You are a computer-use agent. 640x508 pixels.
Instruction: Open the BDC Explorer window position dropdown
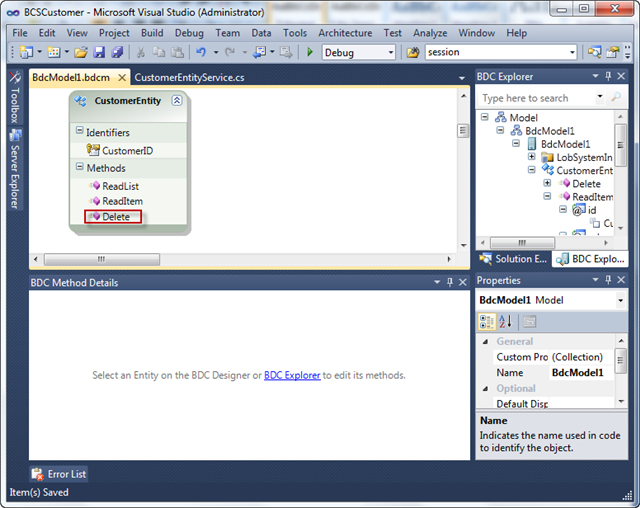(596, 76)
